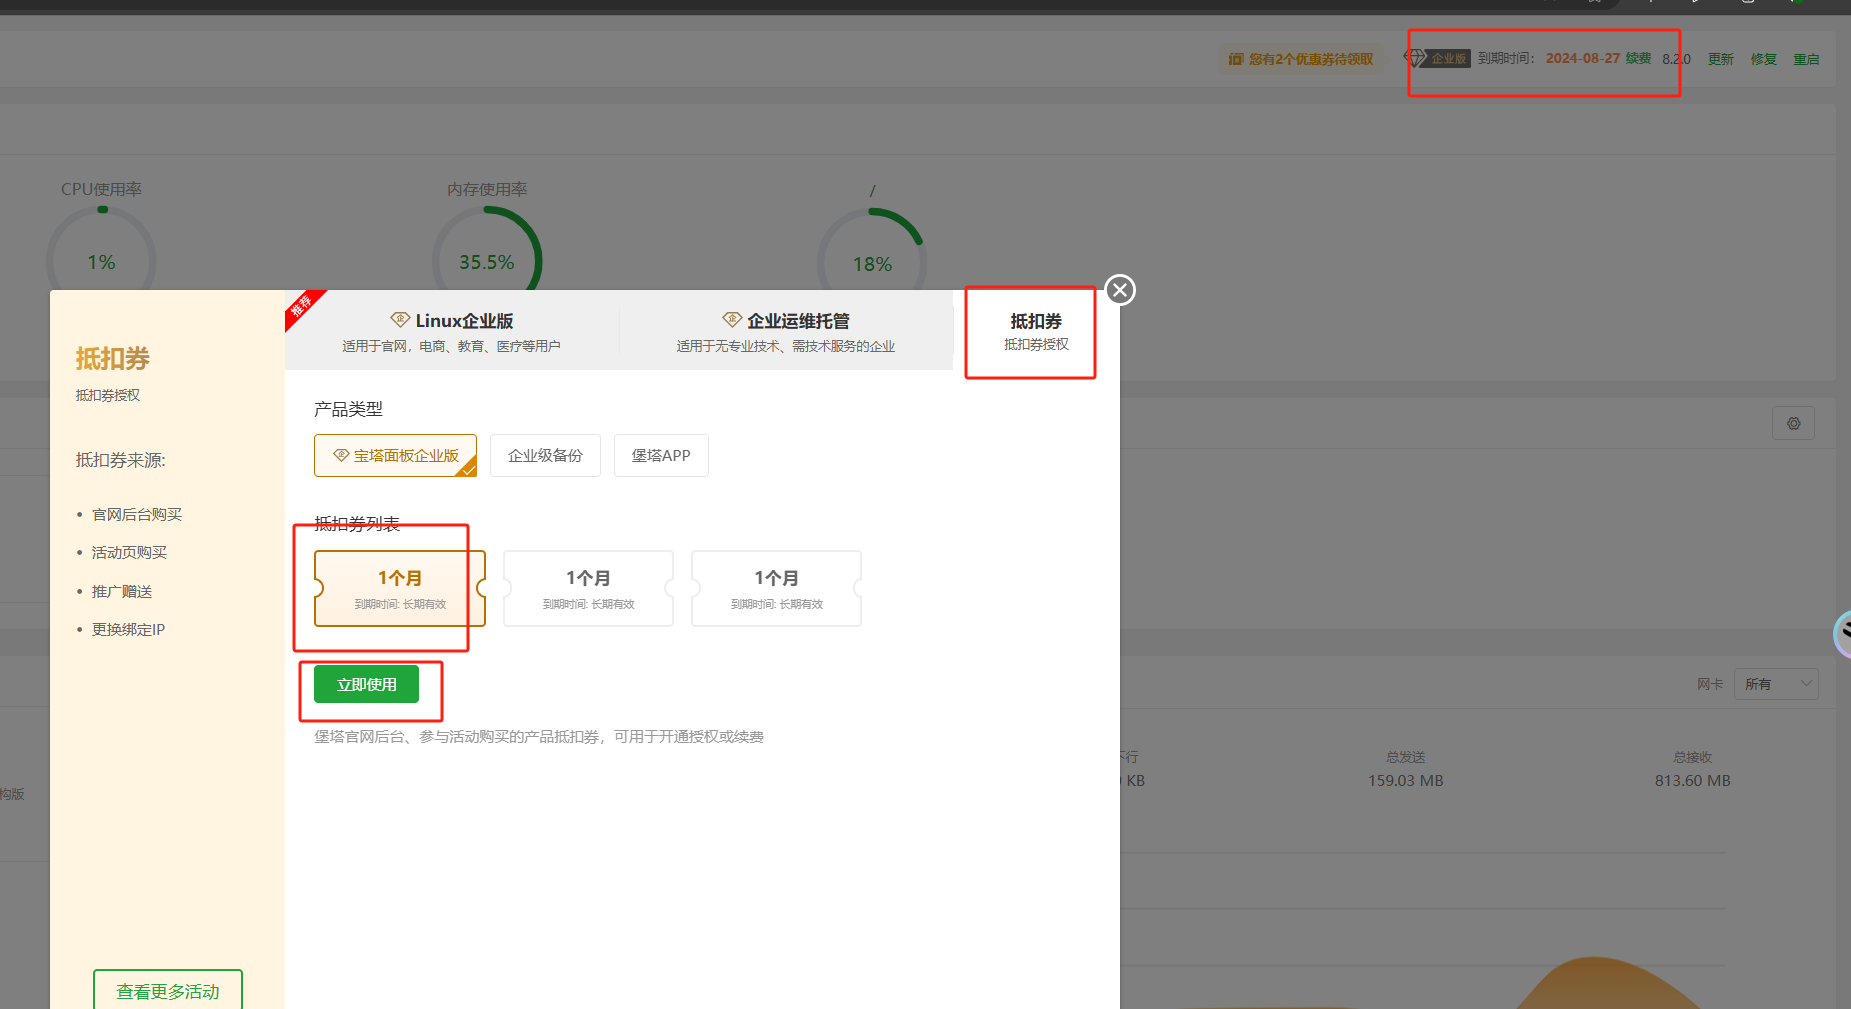
Task: Click the 推广赠送 list item
Action: tap(122, 591)
